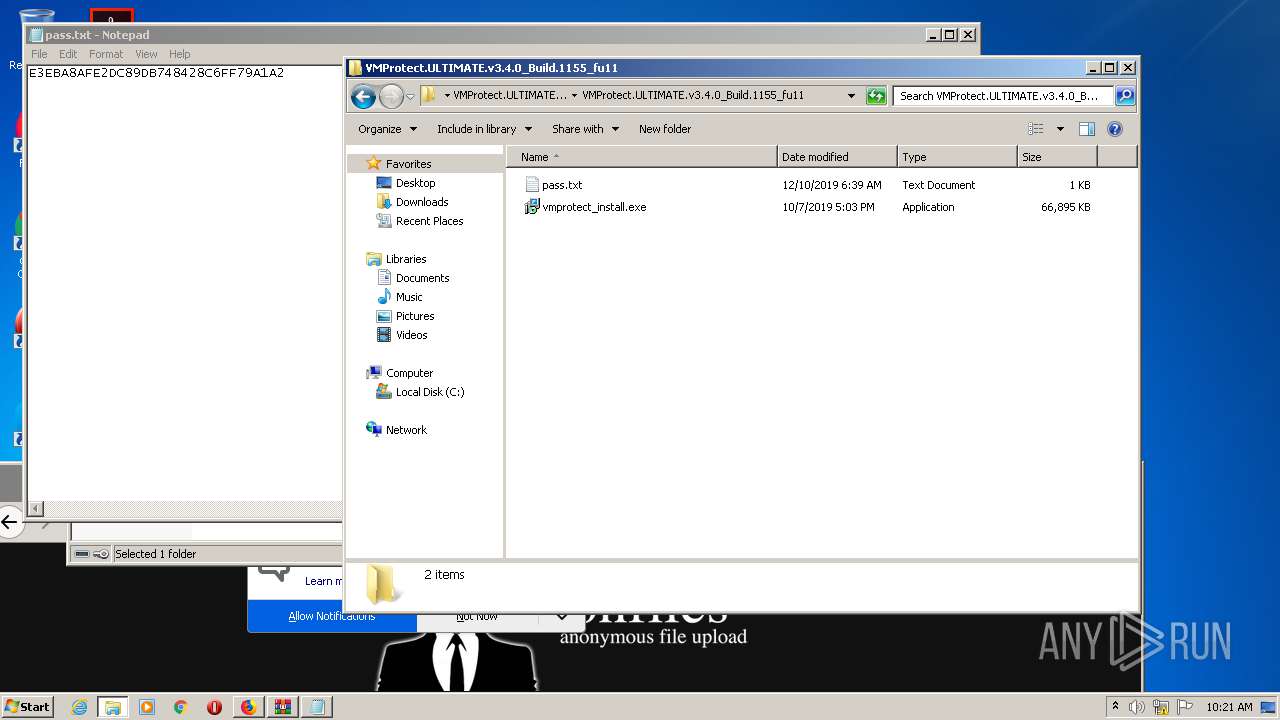The height and width of the screenshot is (720, 1280).
Task: Open the address bar history dropdown arrow
Action: [851, 96]
